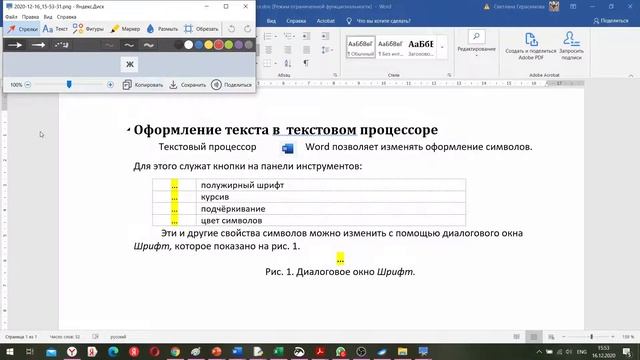Open the Редактирование dropdown in Word
The width and height of the screenshot is (640, 360).
click(476, 43)
